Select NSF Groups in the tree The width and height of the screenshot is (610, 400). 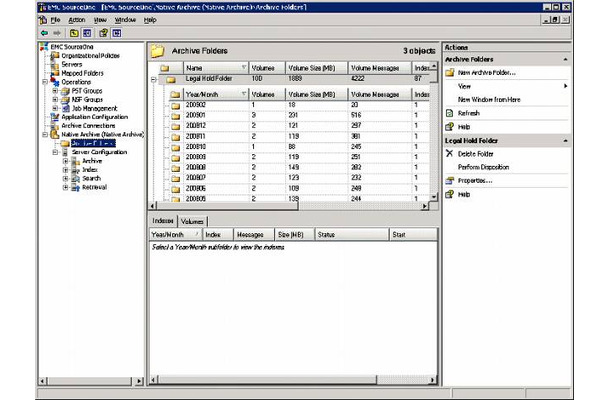pos(88,100)
